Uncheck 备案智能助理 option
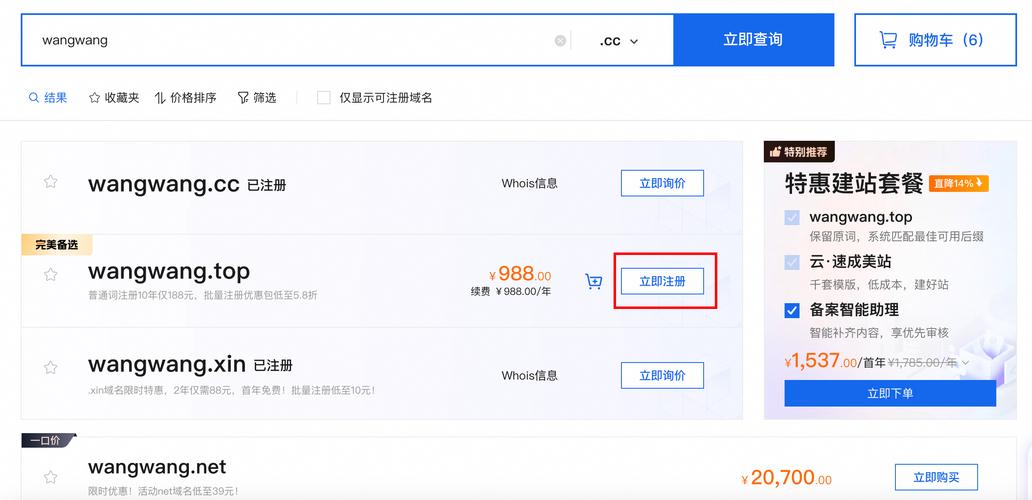Screen dimensions: 1032x500 click(792, 310)
